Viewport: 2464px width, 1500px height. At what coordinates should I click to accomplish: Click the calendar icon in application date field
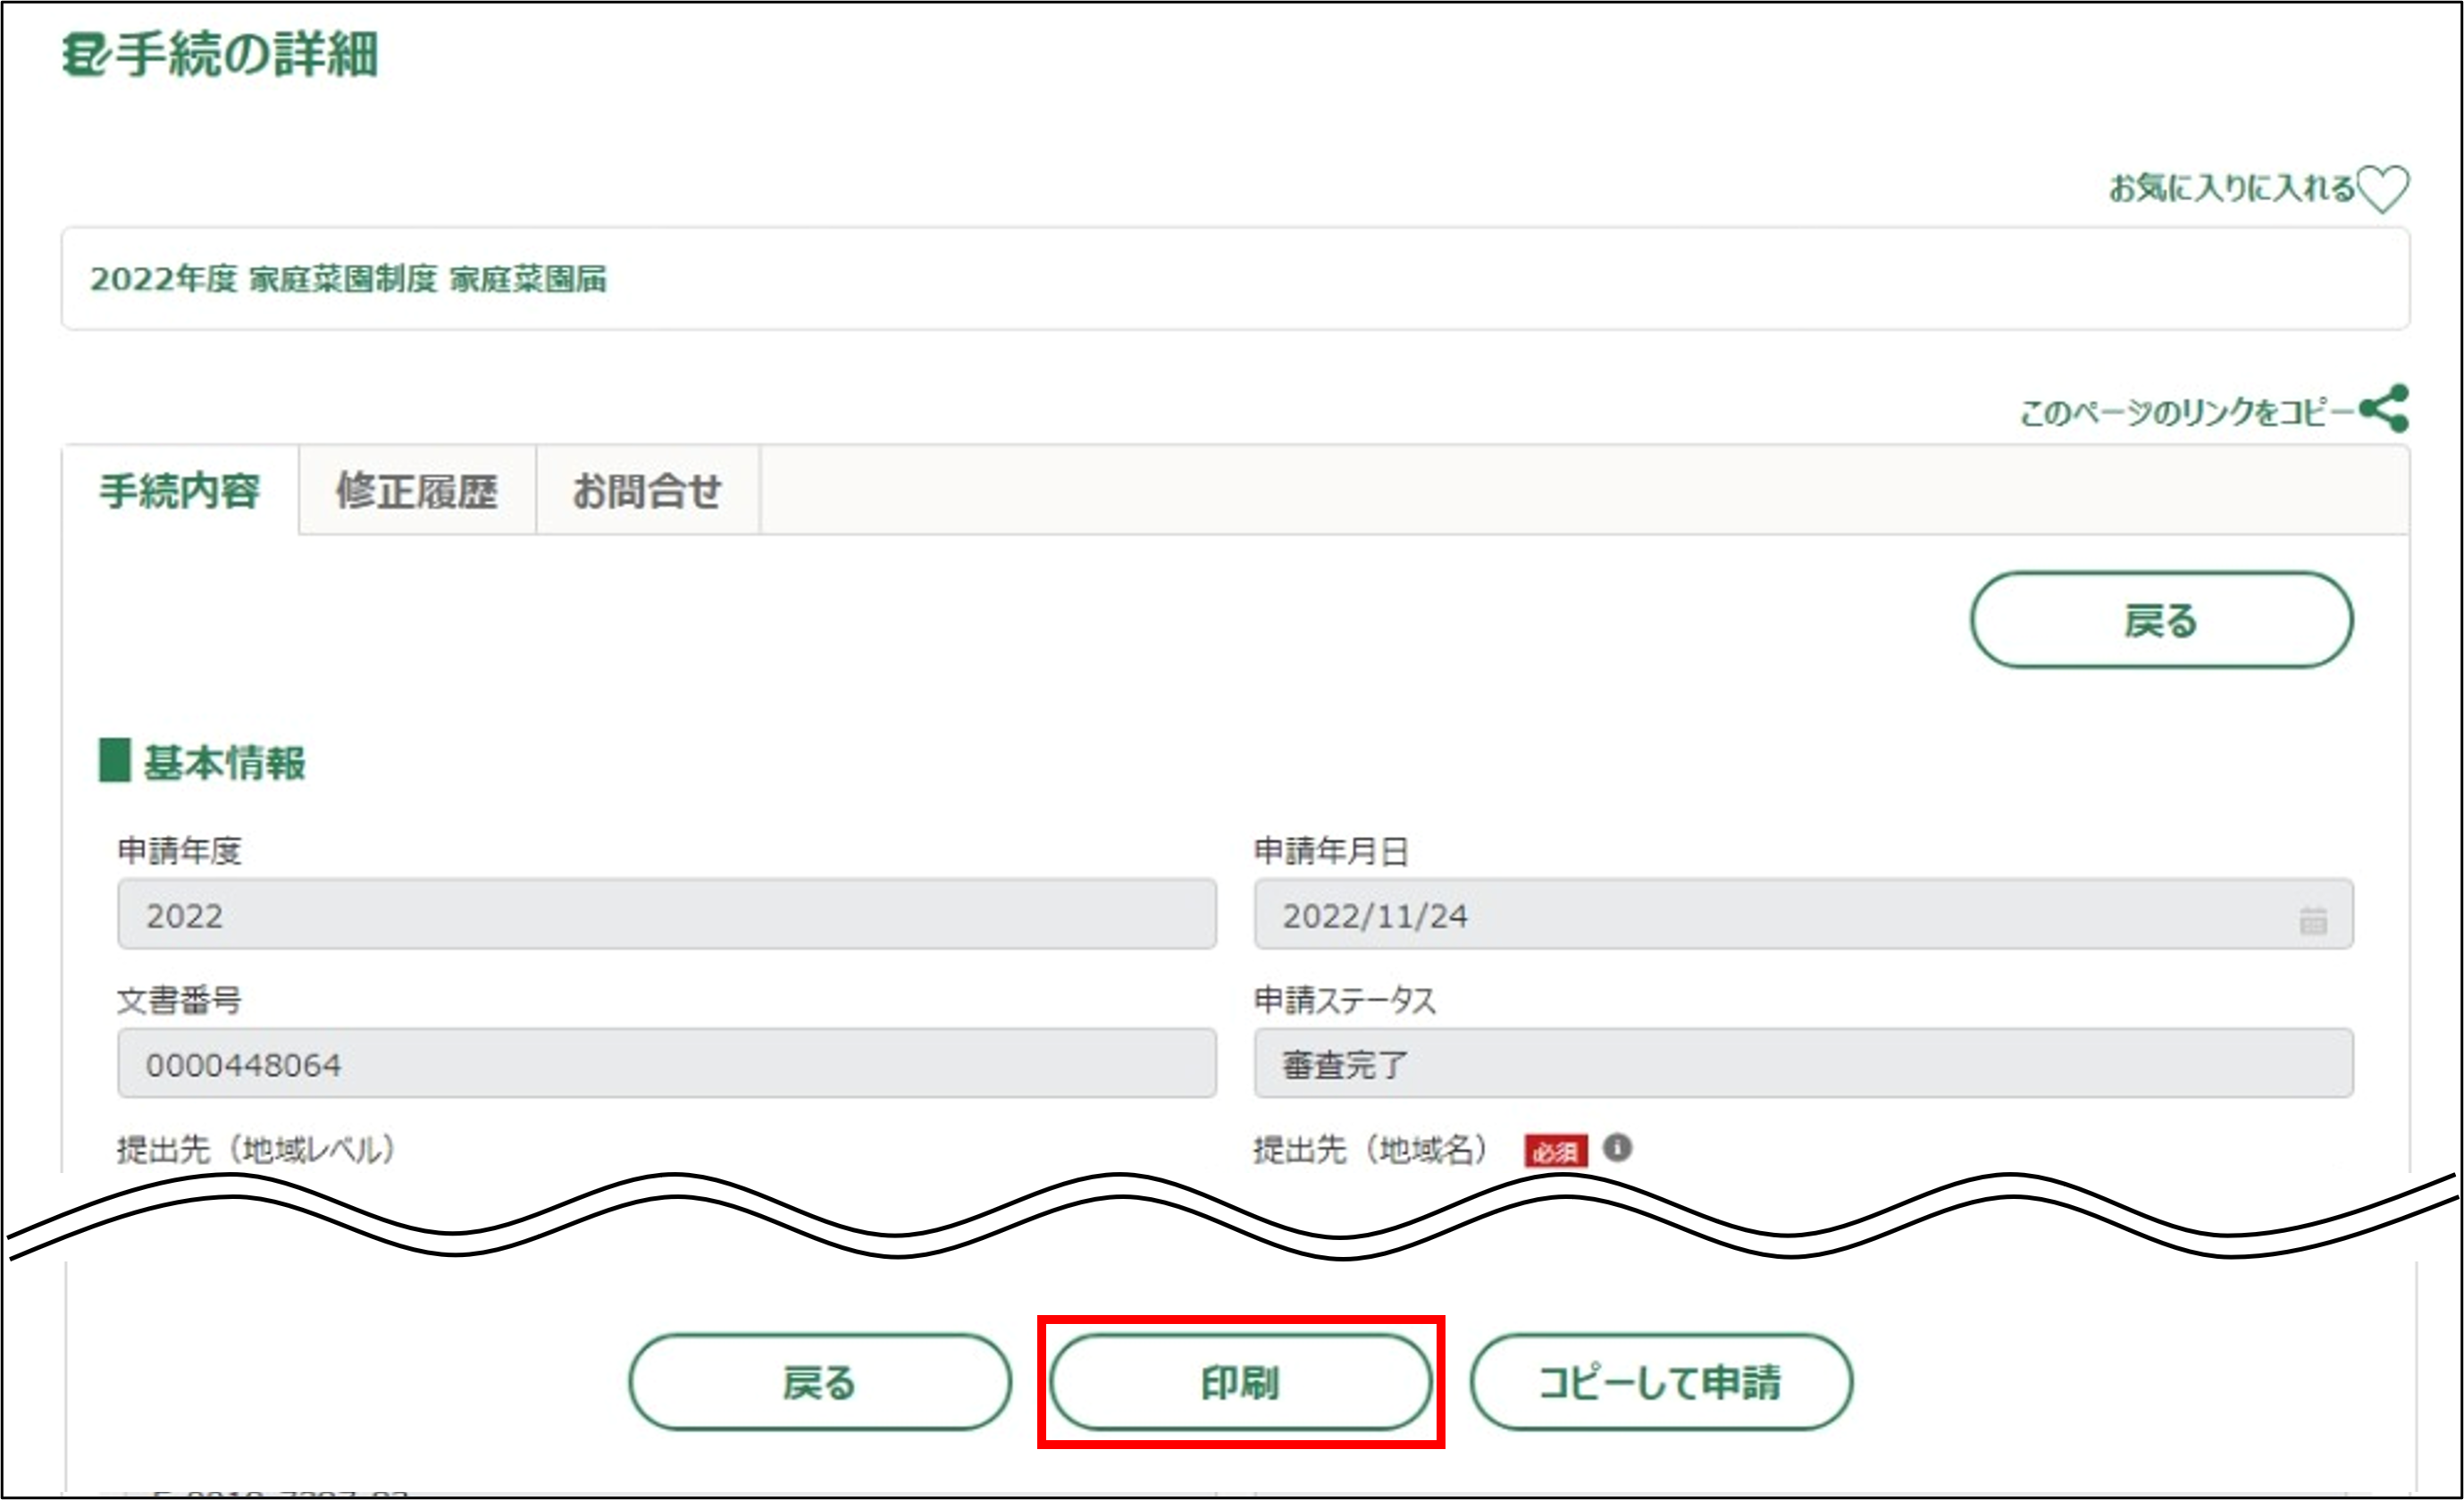[x=2313, y=919]
